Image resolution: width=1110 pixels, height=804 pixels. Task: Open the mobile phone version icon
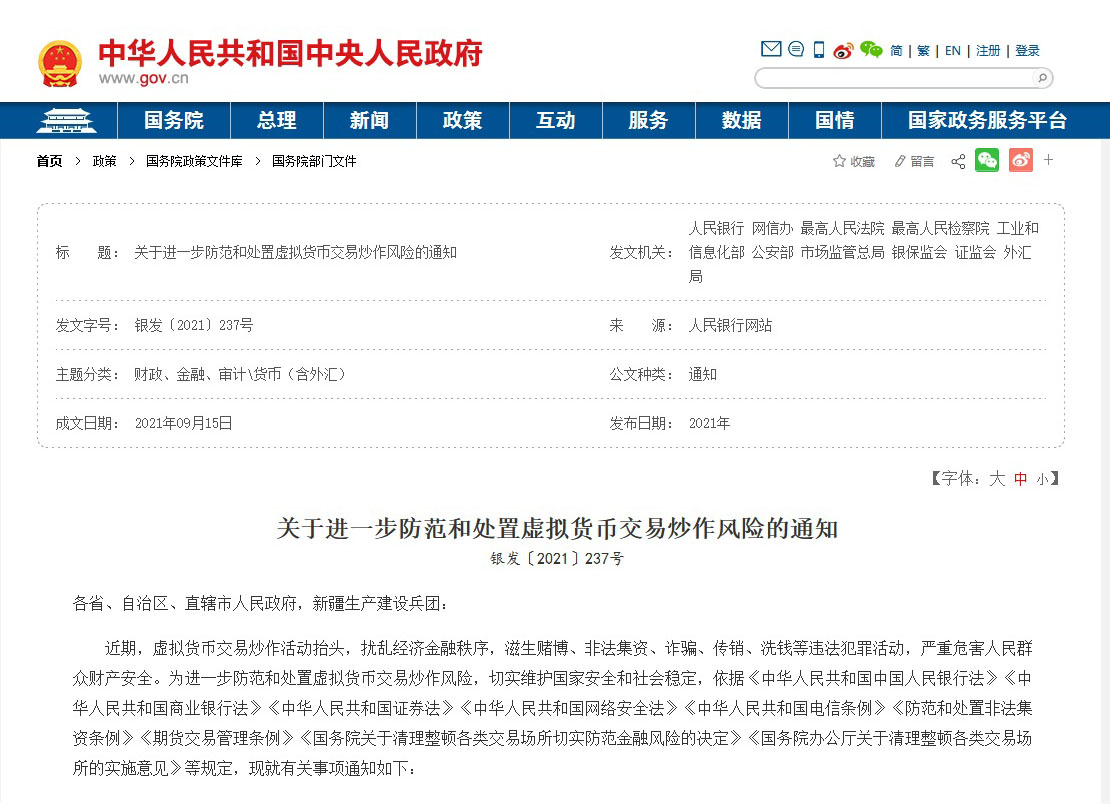819,49
